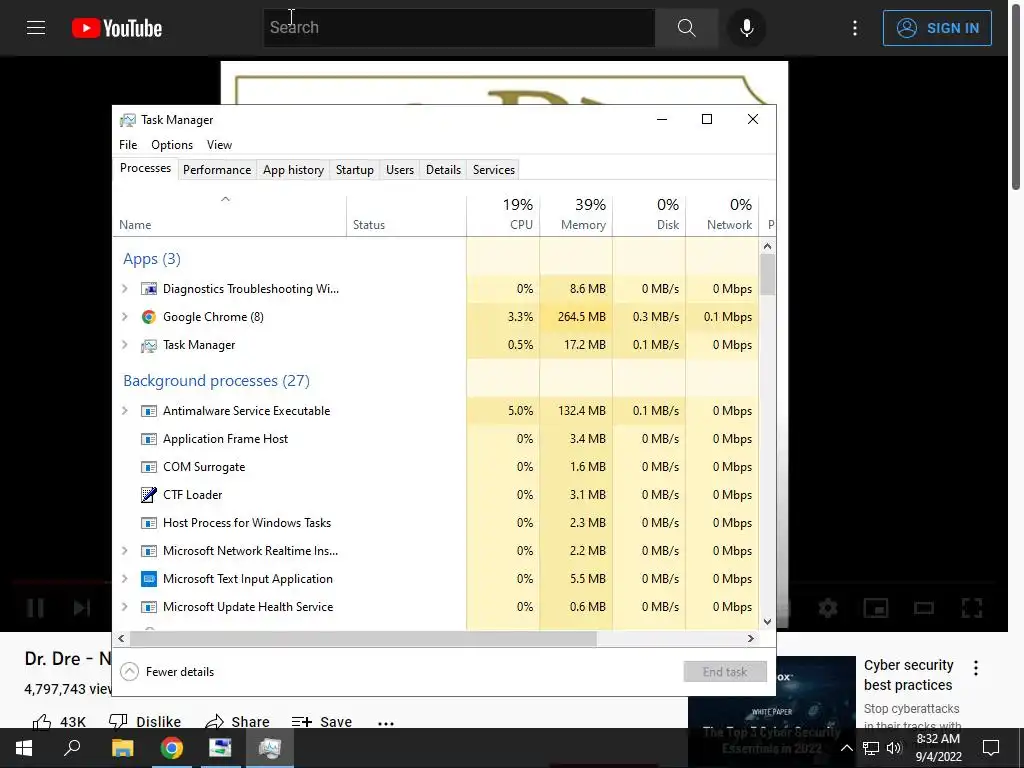Activate voice search microphone icon
The image size is (1024, 768).
(x=746, y=27)
